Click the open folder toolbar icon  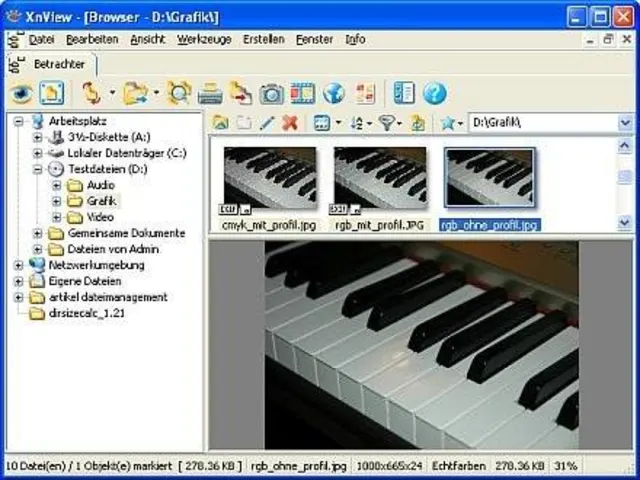click(136, 93)
